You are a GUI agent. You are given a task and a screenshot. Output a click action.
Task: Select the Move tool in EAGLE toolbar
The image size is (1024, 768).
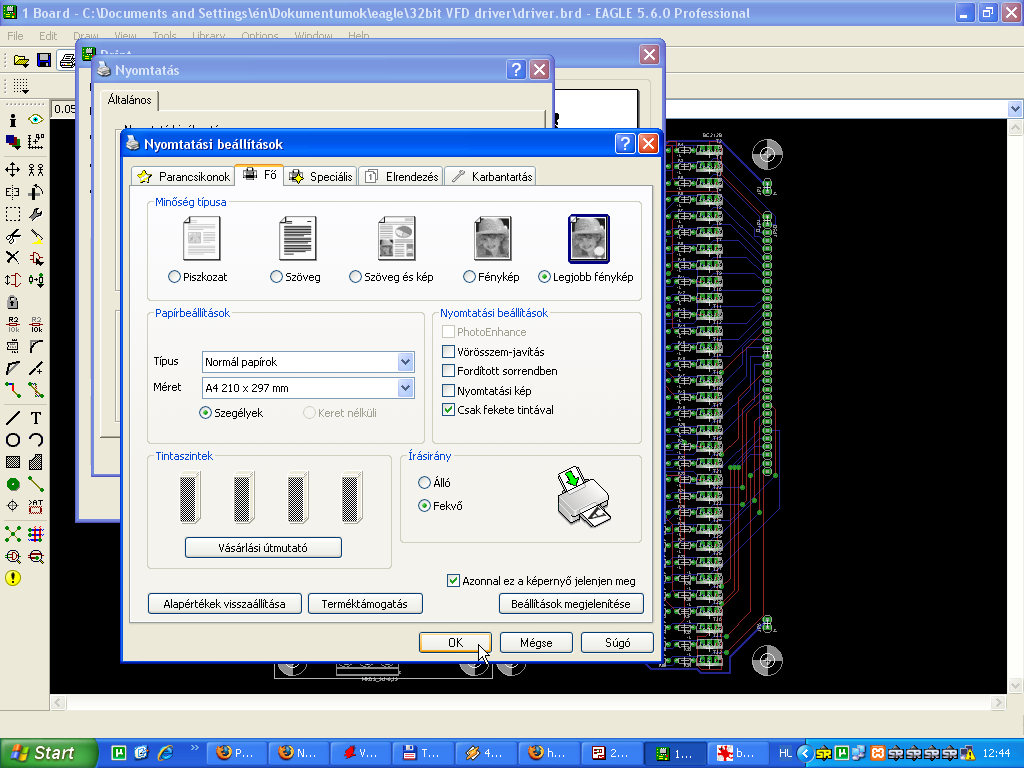[x=12, y=170]
